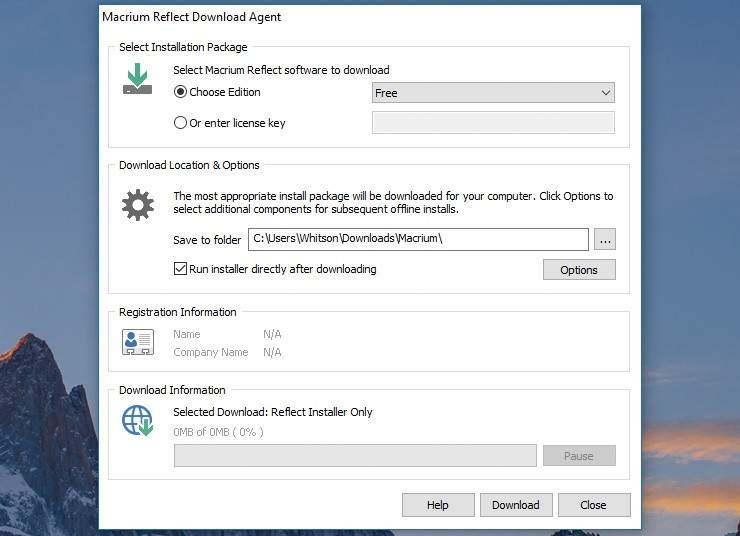Click the registration ID card icon

tap(138, 342)
